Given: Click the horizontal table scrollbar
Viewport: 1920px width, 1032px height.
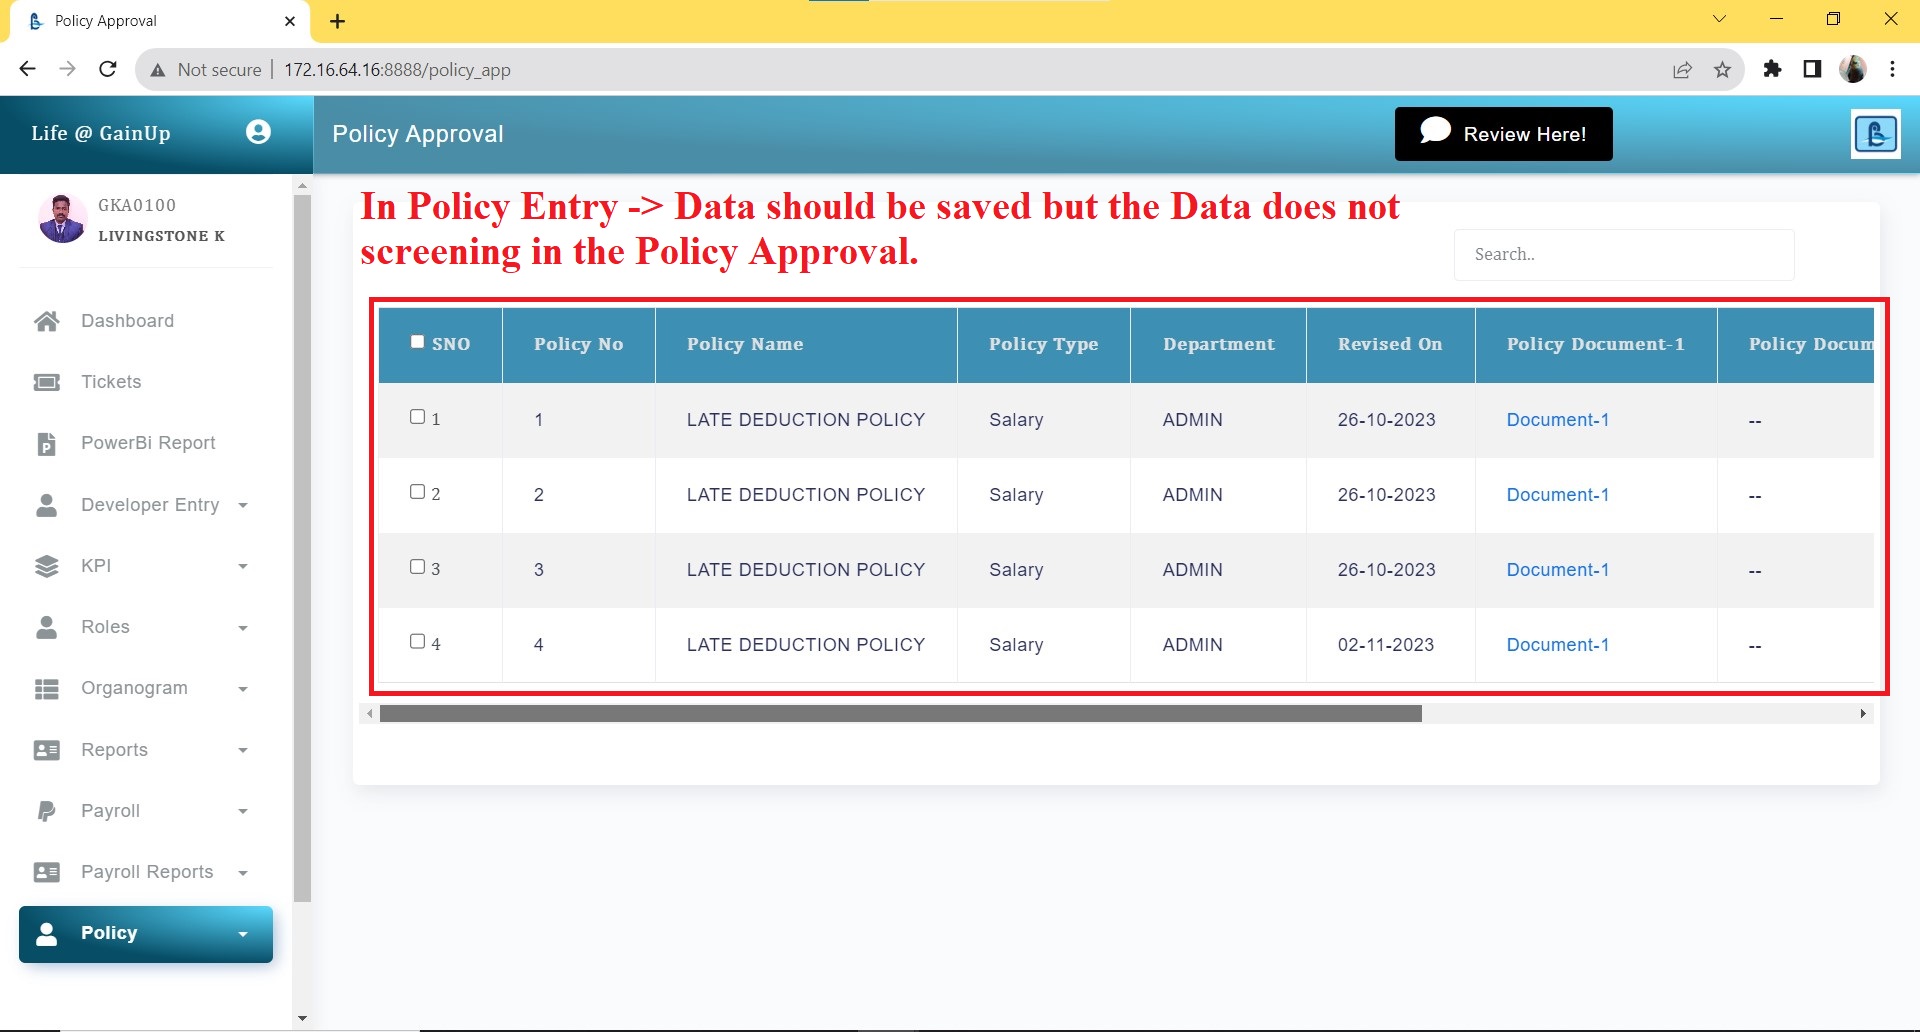Looking at the screenshot, I should 900,714.
